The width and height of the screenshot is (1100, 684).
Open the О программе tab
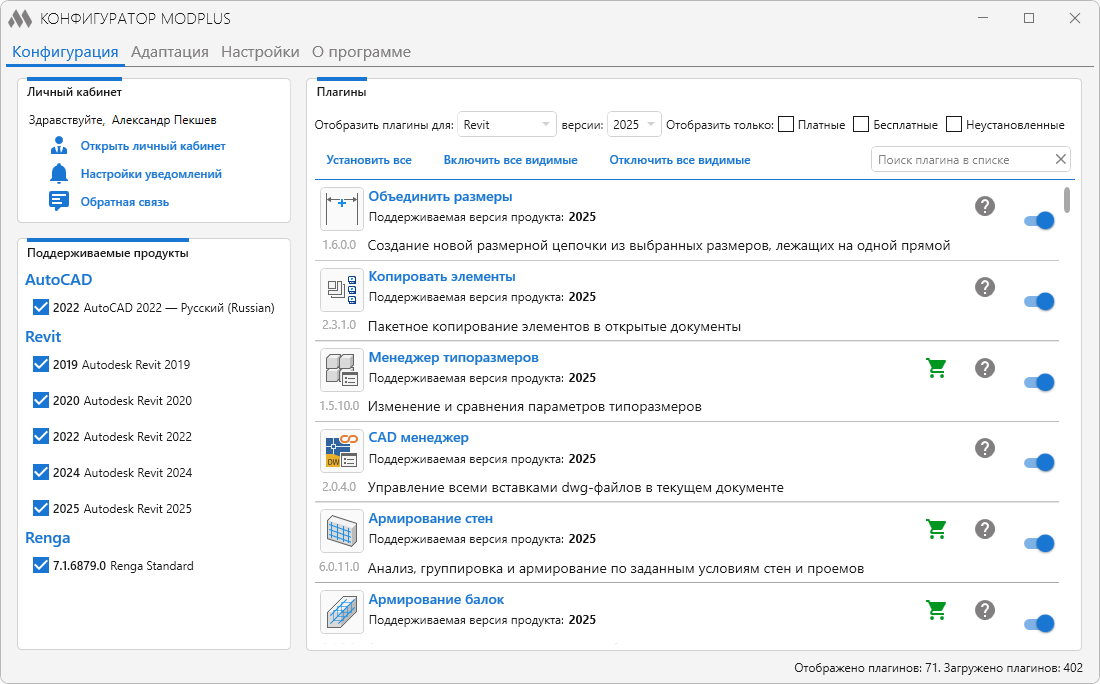(x=361, y=52)
